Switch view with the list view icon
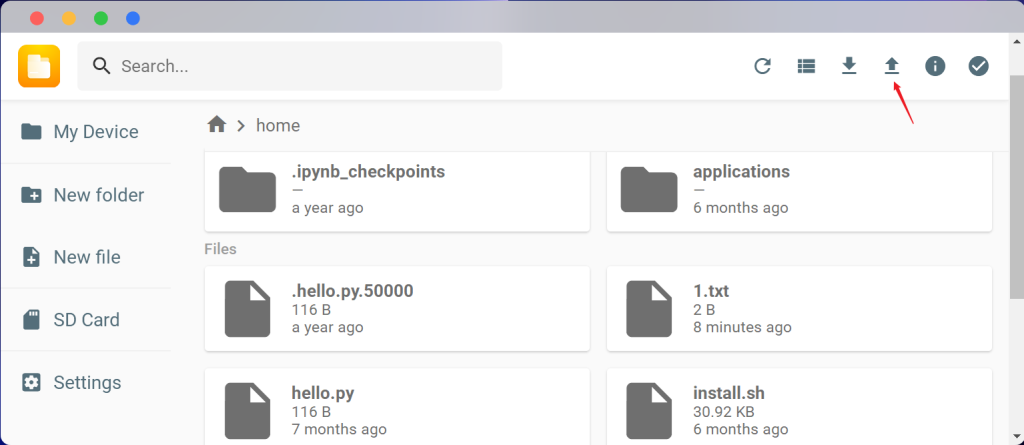 (x=806, y=66)
